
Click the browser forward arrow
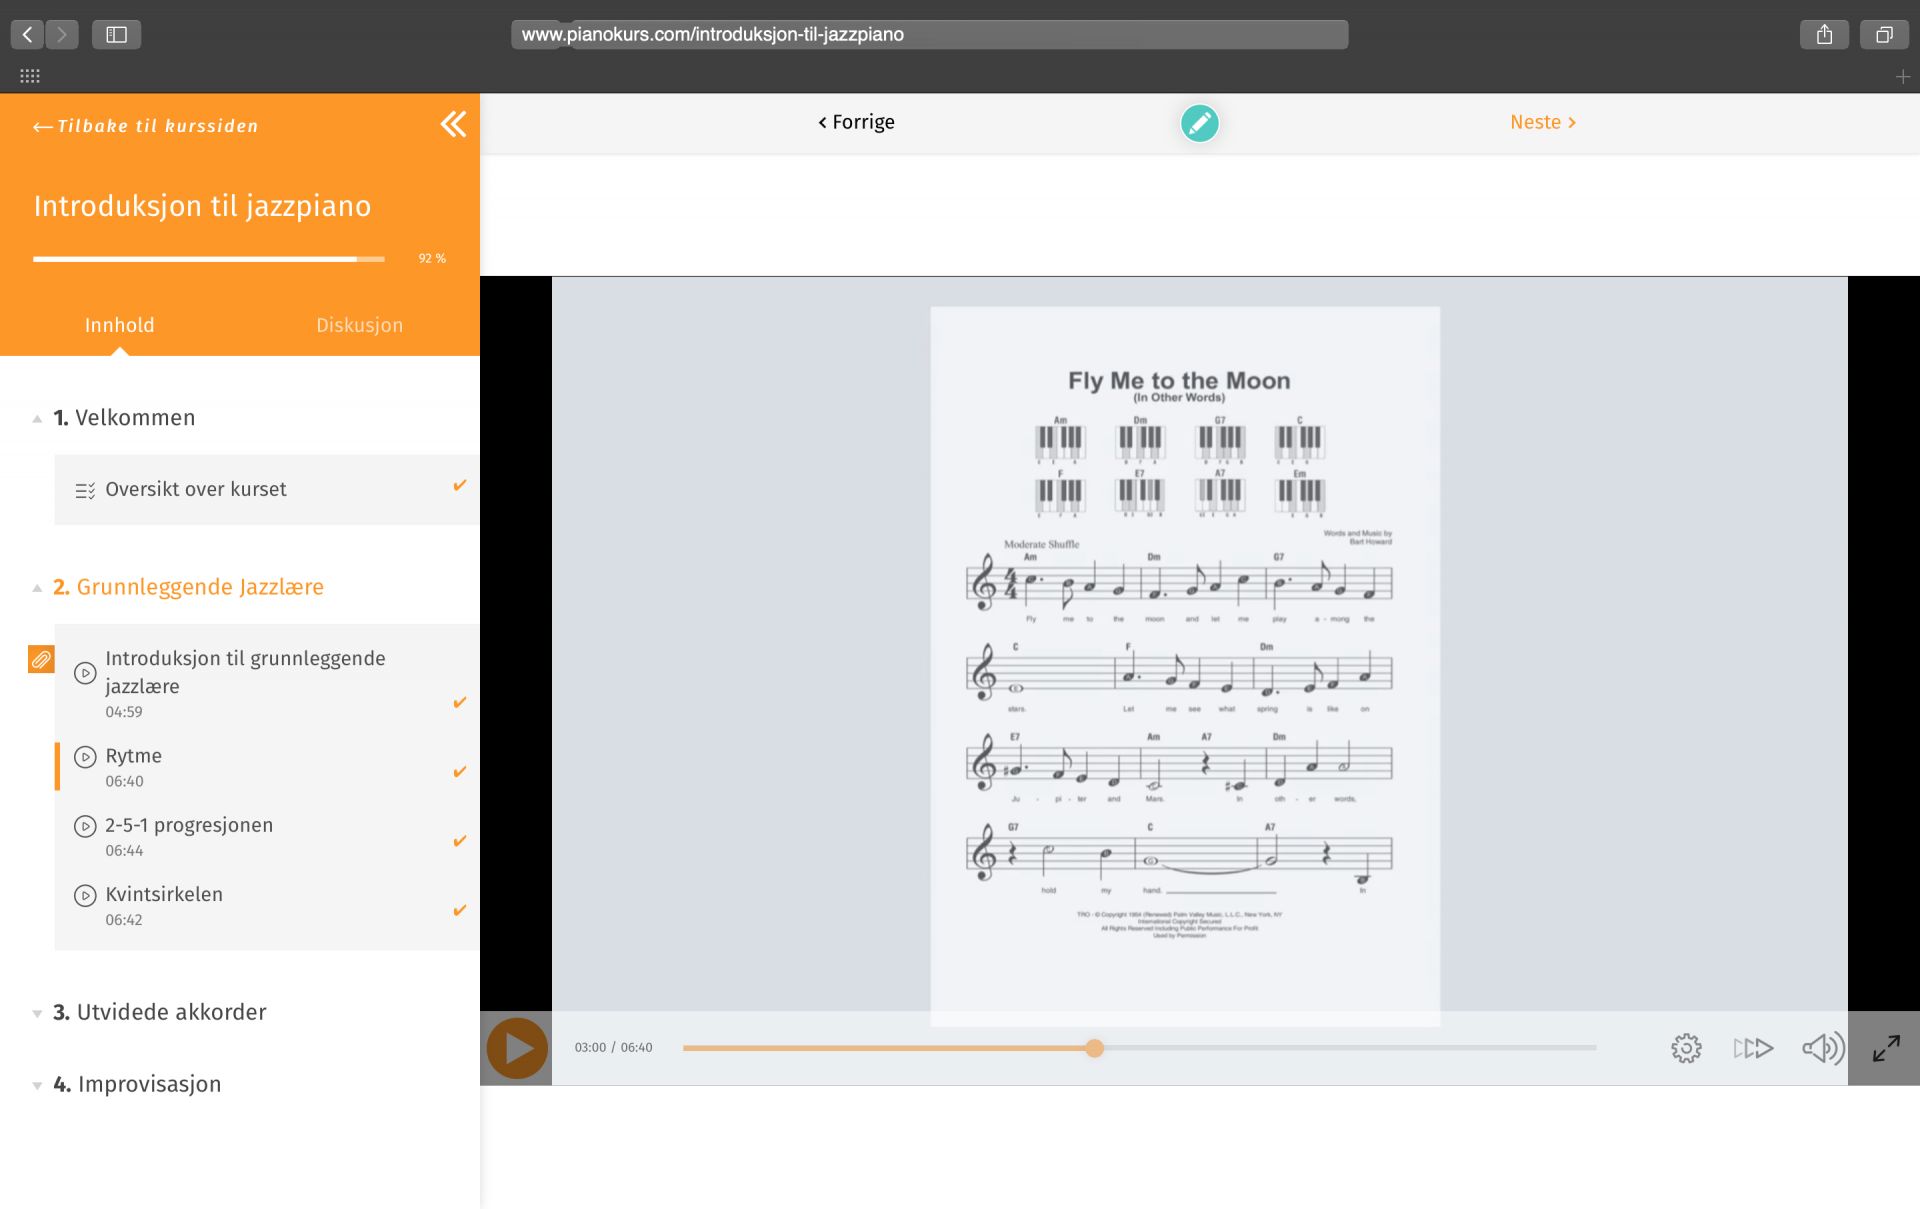[62, 35]
